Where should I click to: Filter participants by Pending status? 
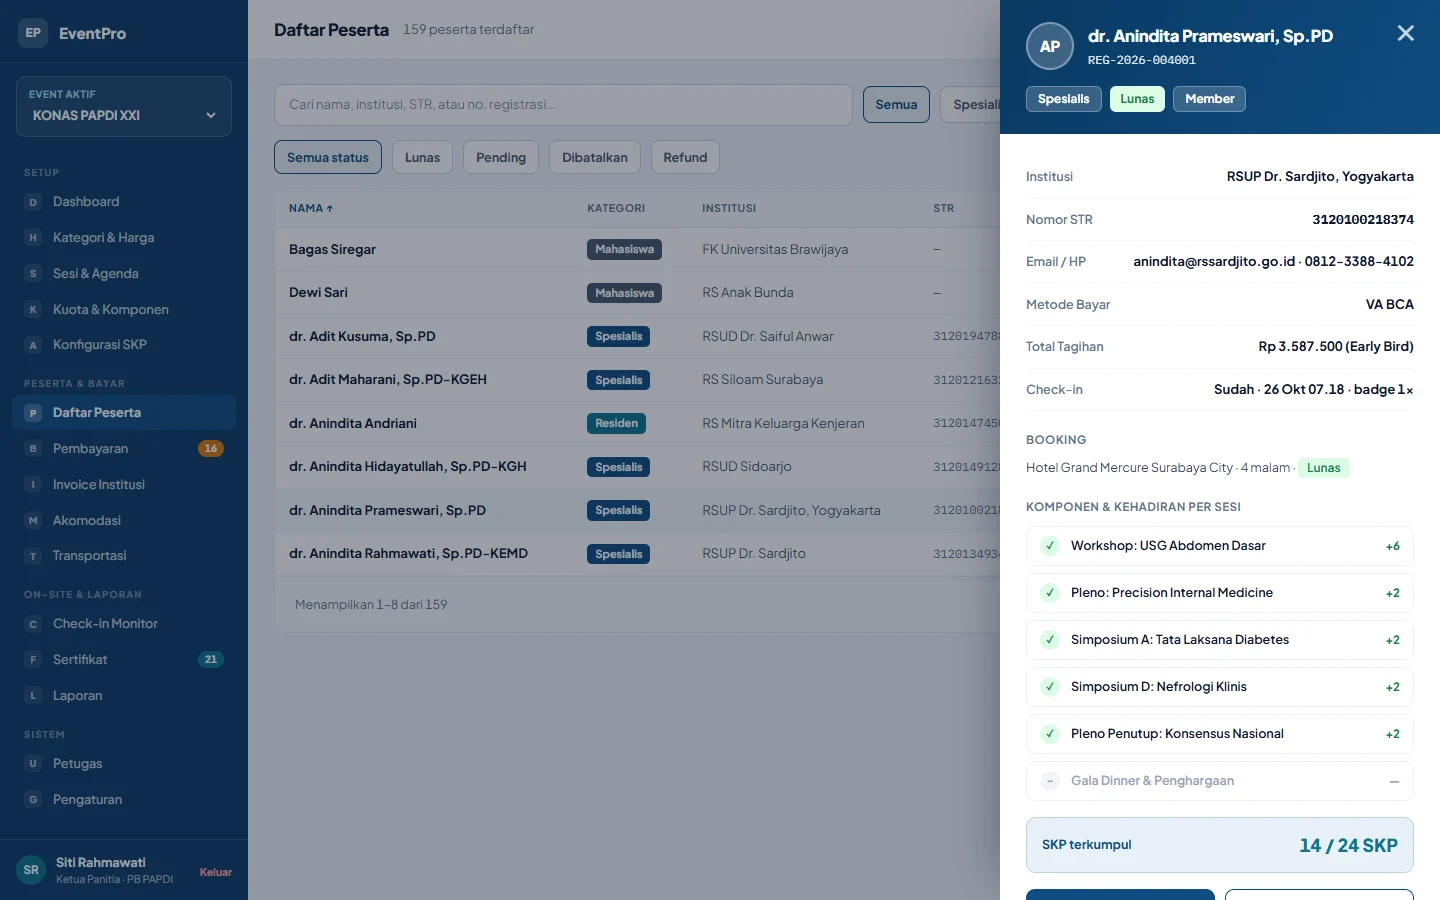pos(501,157)
